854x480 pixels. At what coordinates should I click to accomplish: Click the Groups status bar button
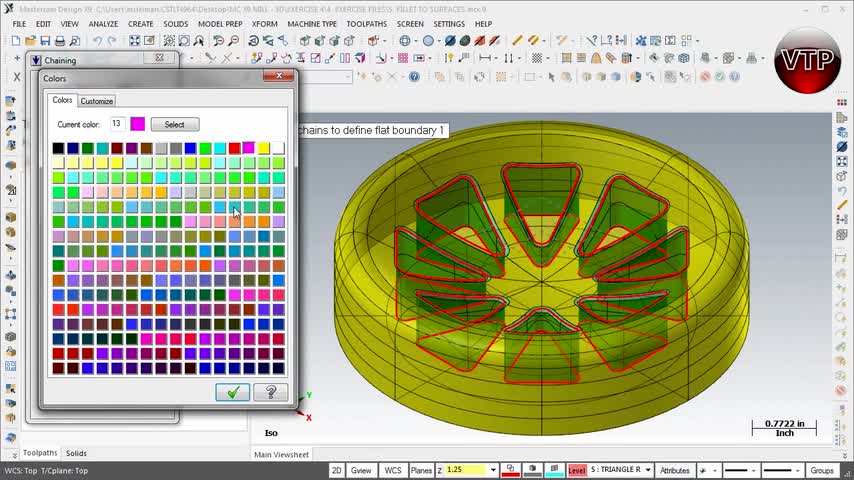point(822,470)
